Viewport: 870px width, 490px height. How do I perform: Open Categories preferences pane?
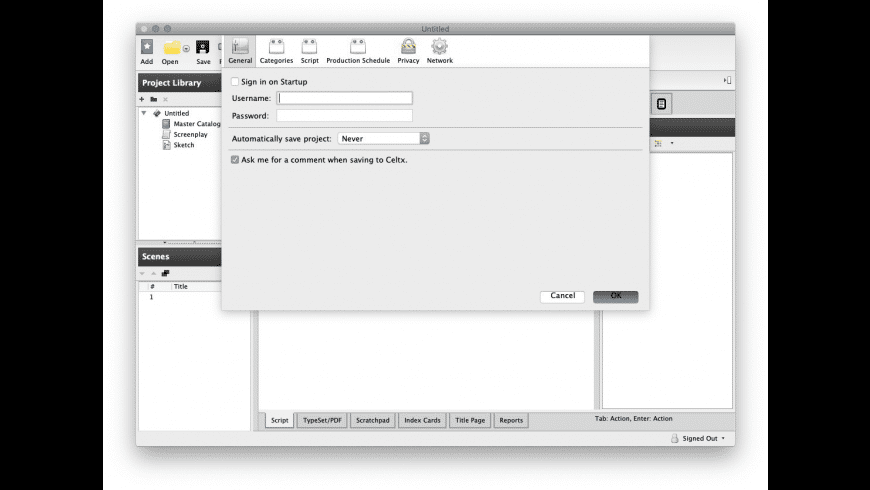click(x=276, y=47)
